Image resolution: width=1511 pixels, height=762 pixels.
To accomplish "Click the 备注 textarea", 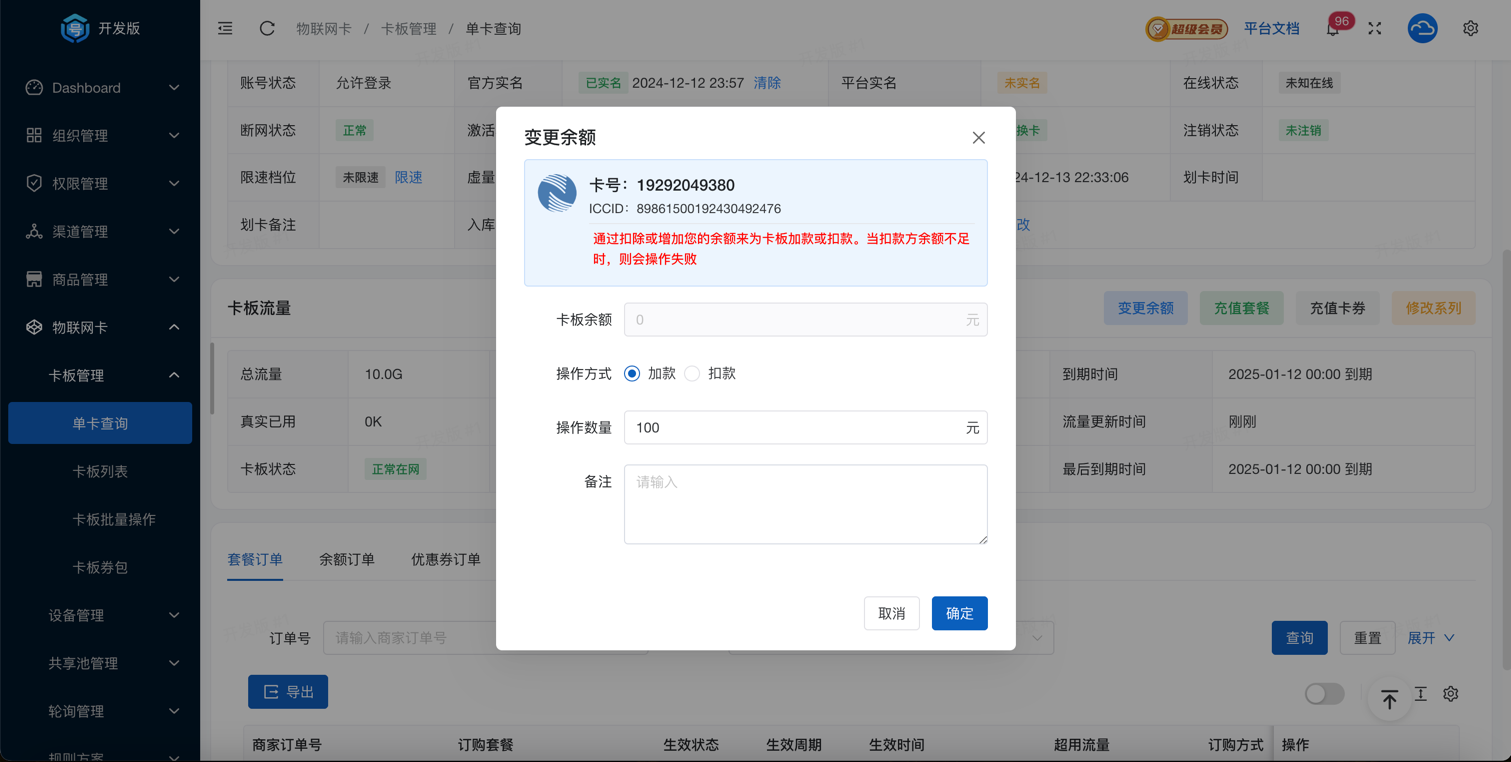I will [805, 504].
